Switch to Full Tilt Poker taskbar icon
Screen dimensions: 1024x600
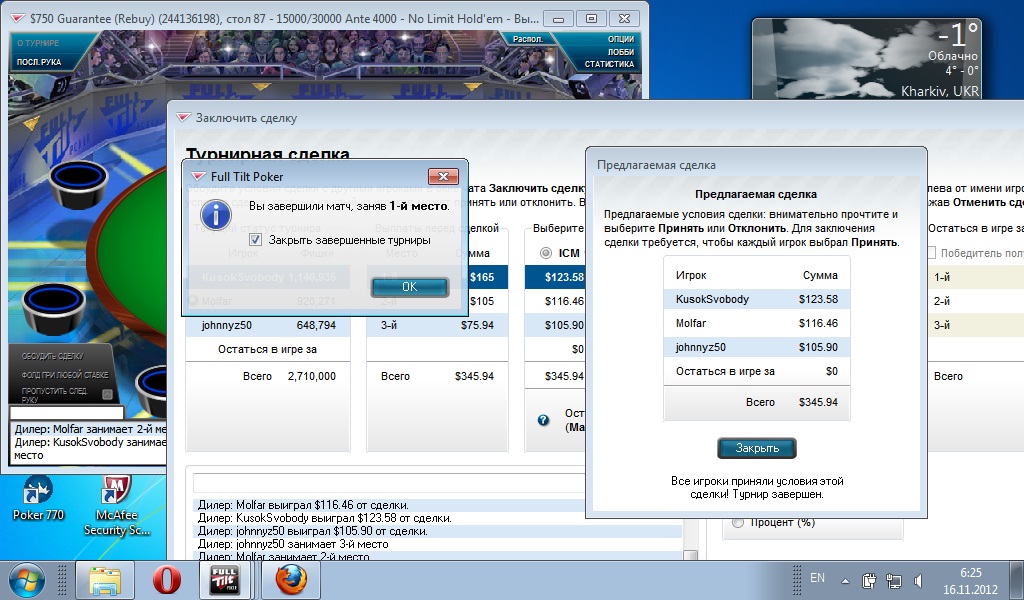[x=224, y=580]
